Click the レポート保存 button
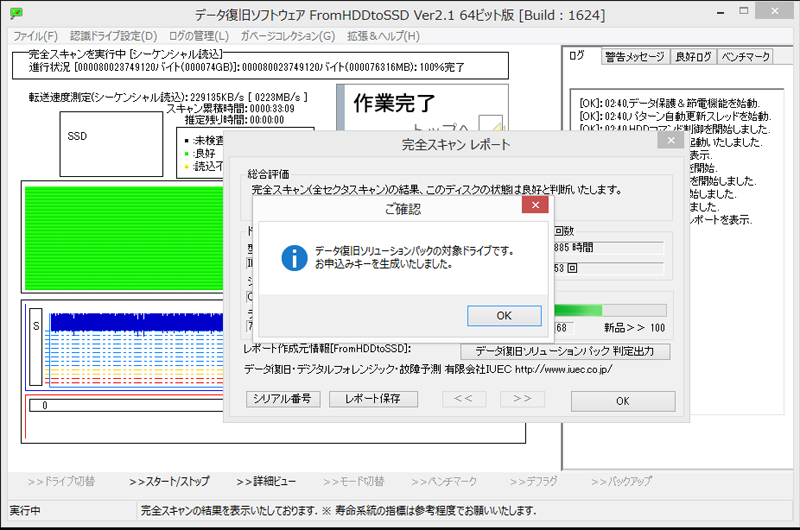 point(373,399)
